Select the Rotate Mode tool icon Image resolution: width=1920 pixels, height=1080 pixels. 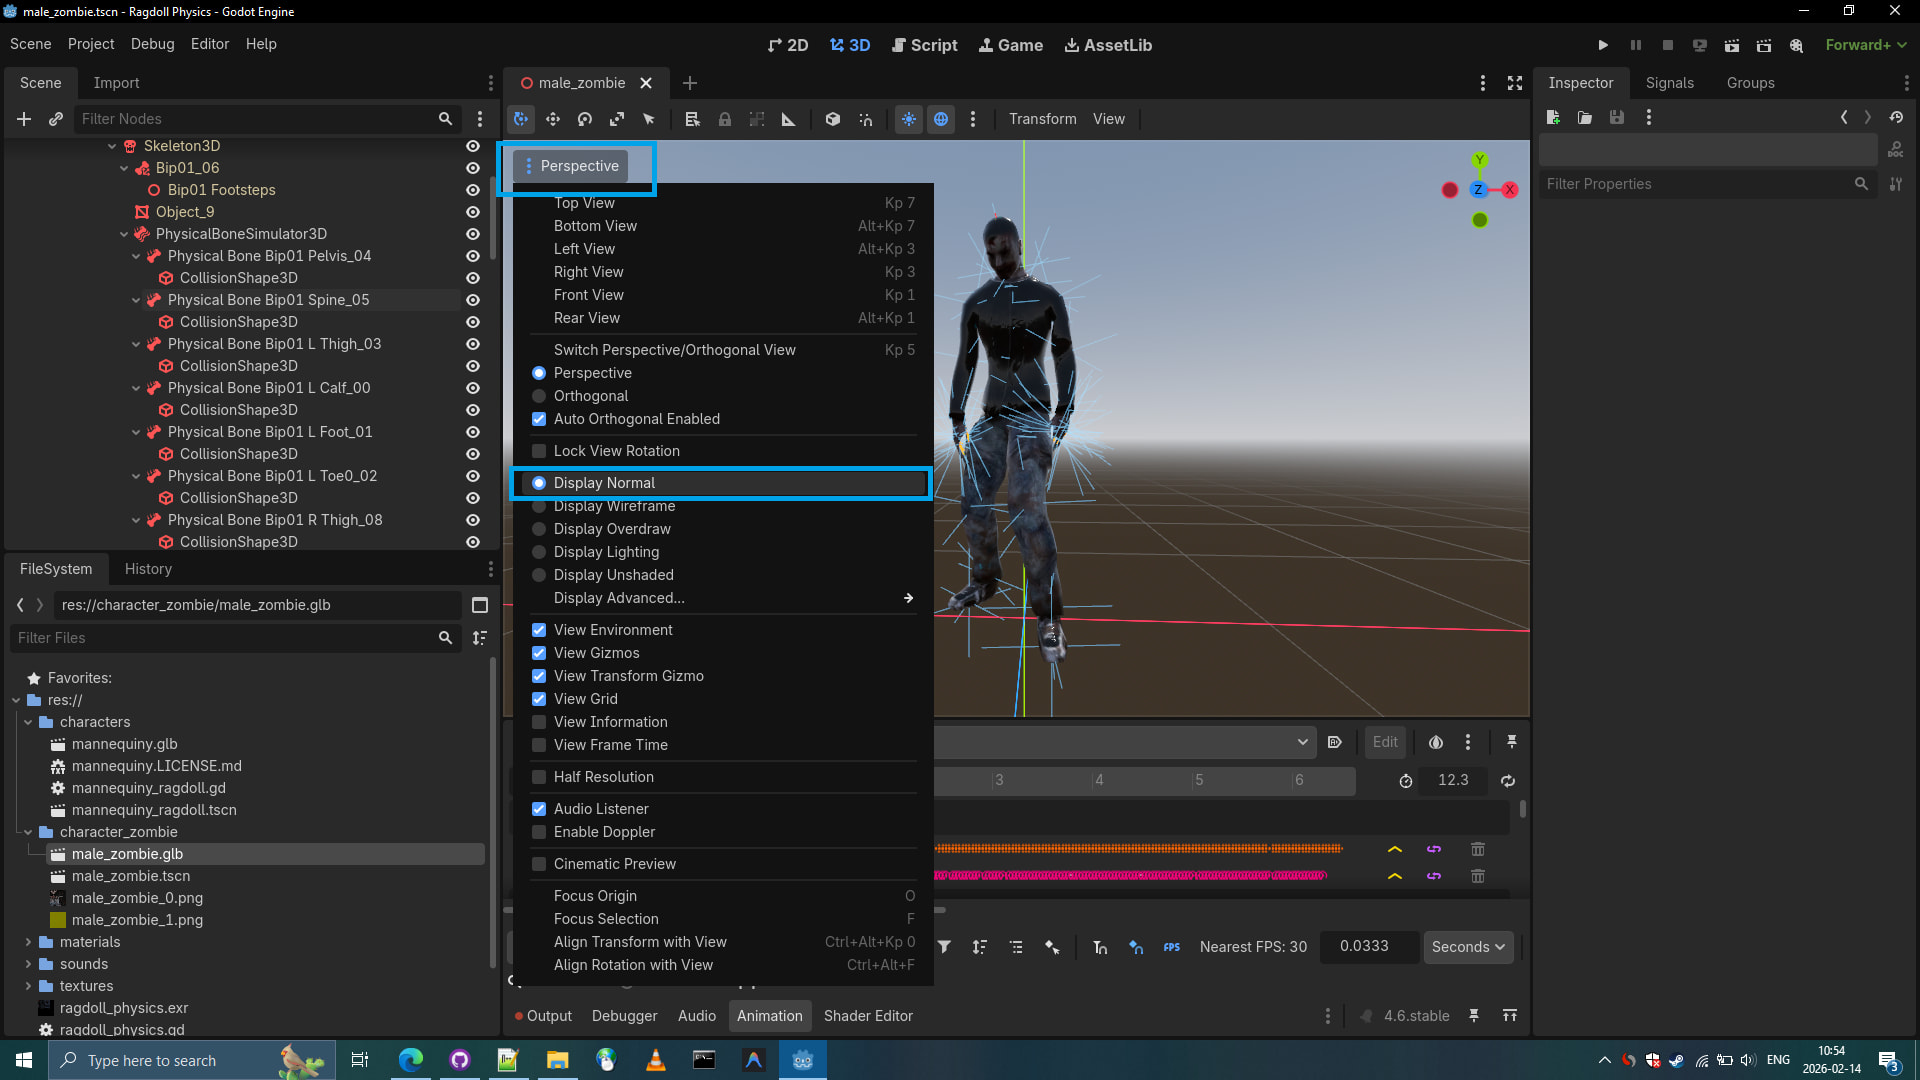click(x=585, y=119)
